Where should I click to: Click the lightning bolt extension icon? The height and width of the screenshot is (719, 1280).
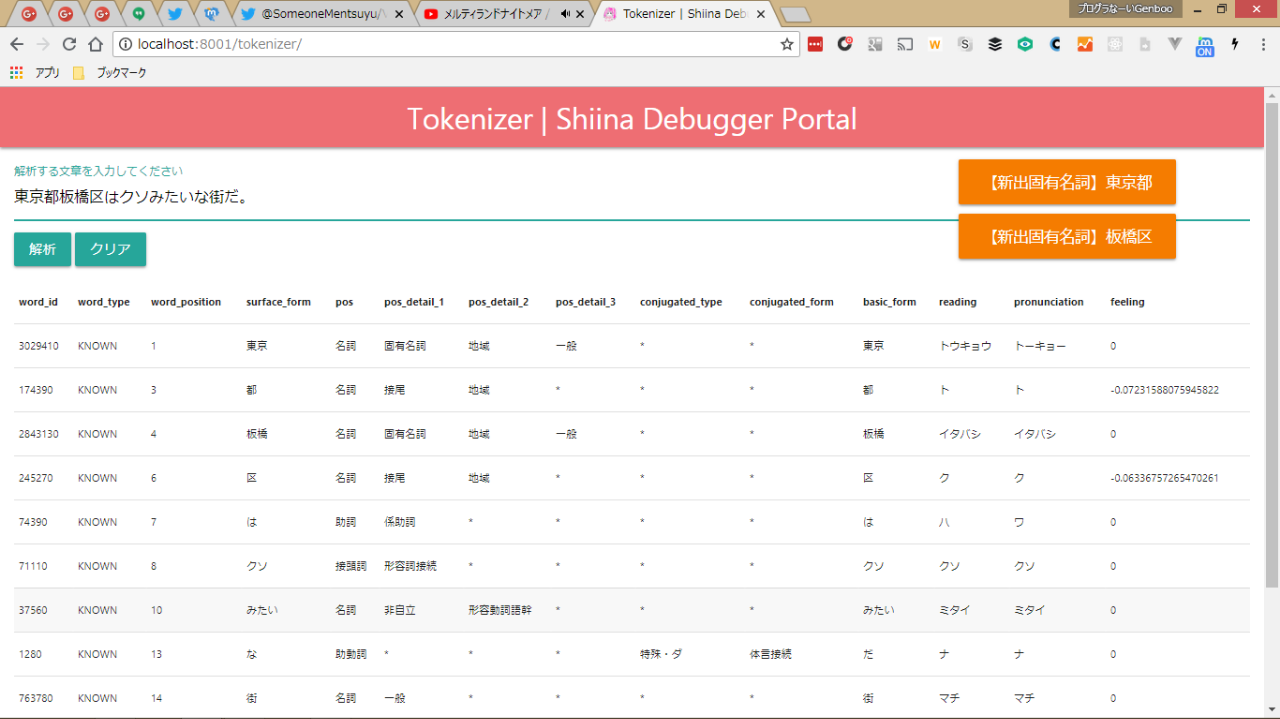pos(1235,45)
